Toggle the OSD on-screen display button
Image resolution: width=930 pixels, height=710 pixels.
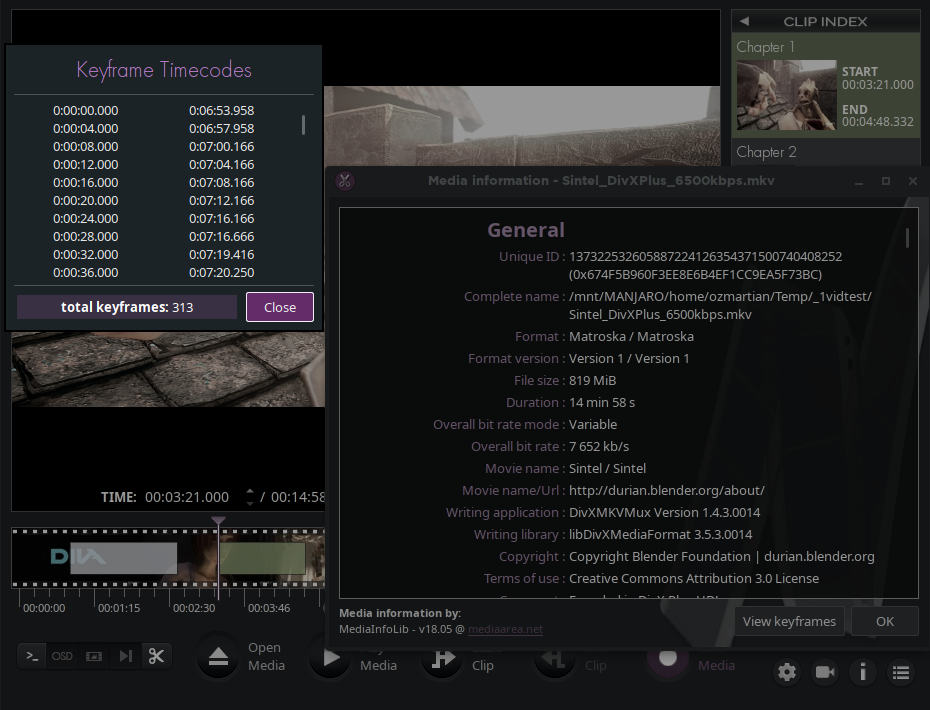(x=62, y=656)
